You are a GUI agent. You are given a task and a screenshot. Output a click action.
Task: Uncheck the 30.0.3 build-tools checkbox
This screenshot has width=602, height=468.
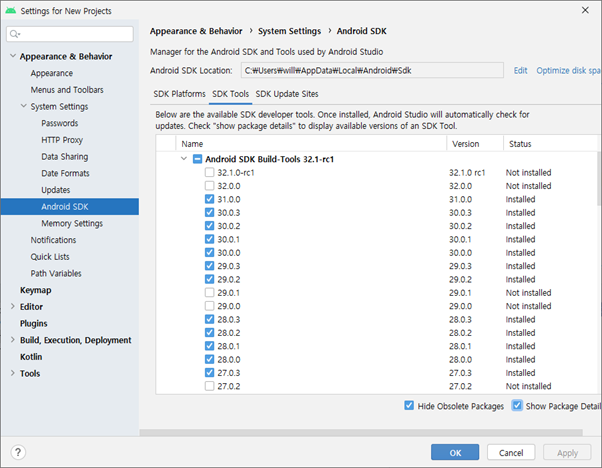coord(209,212)
